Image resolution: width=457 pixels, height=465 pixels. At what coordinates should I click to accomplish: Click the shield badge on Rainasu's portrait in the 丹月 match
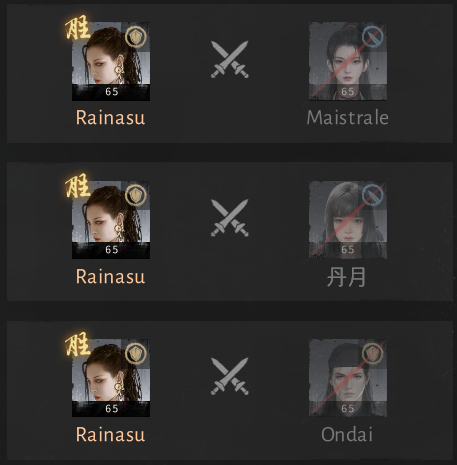point(136,195)
